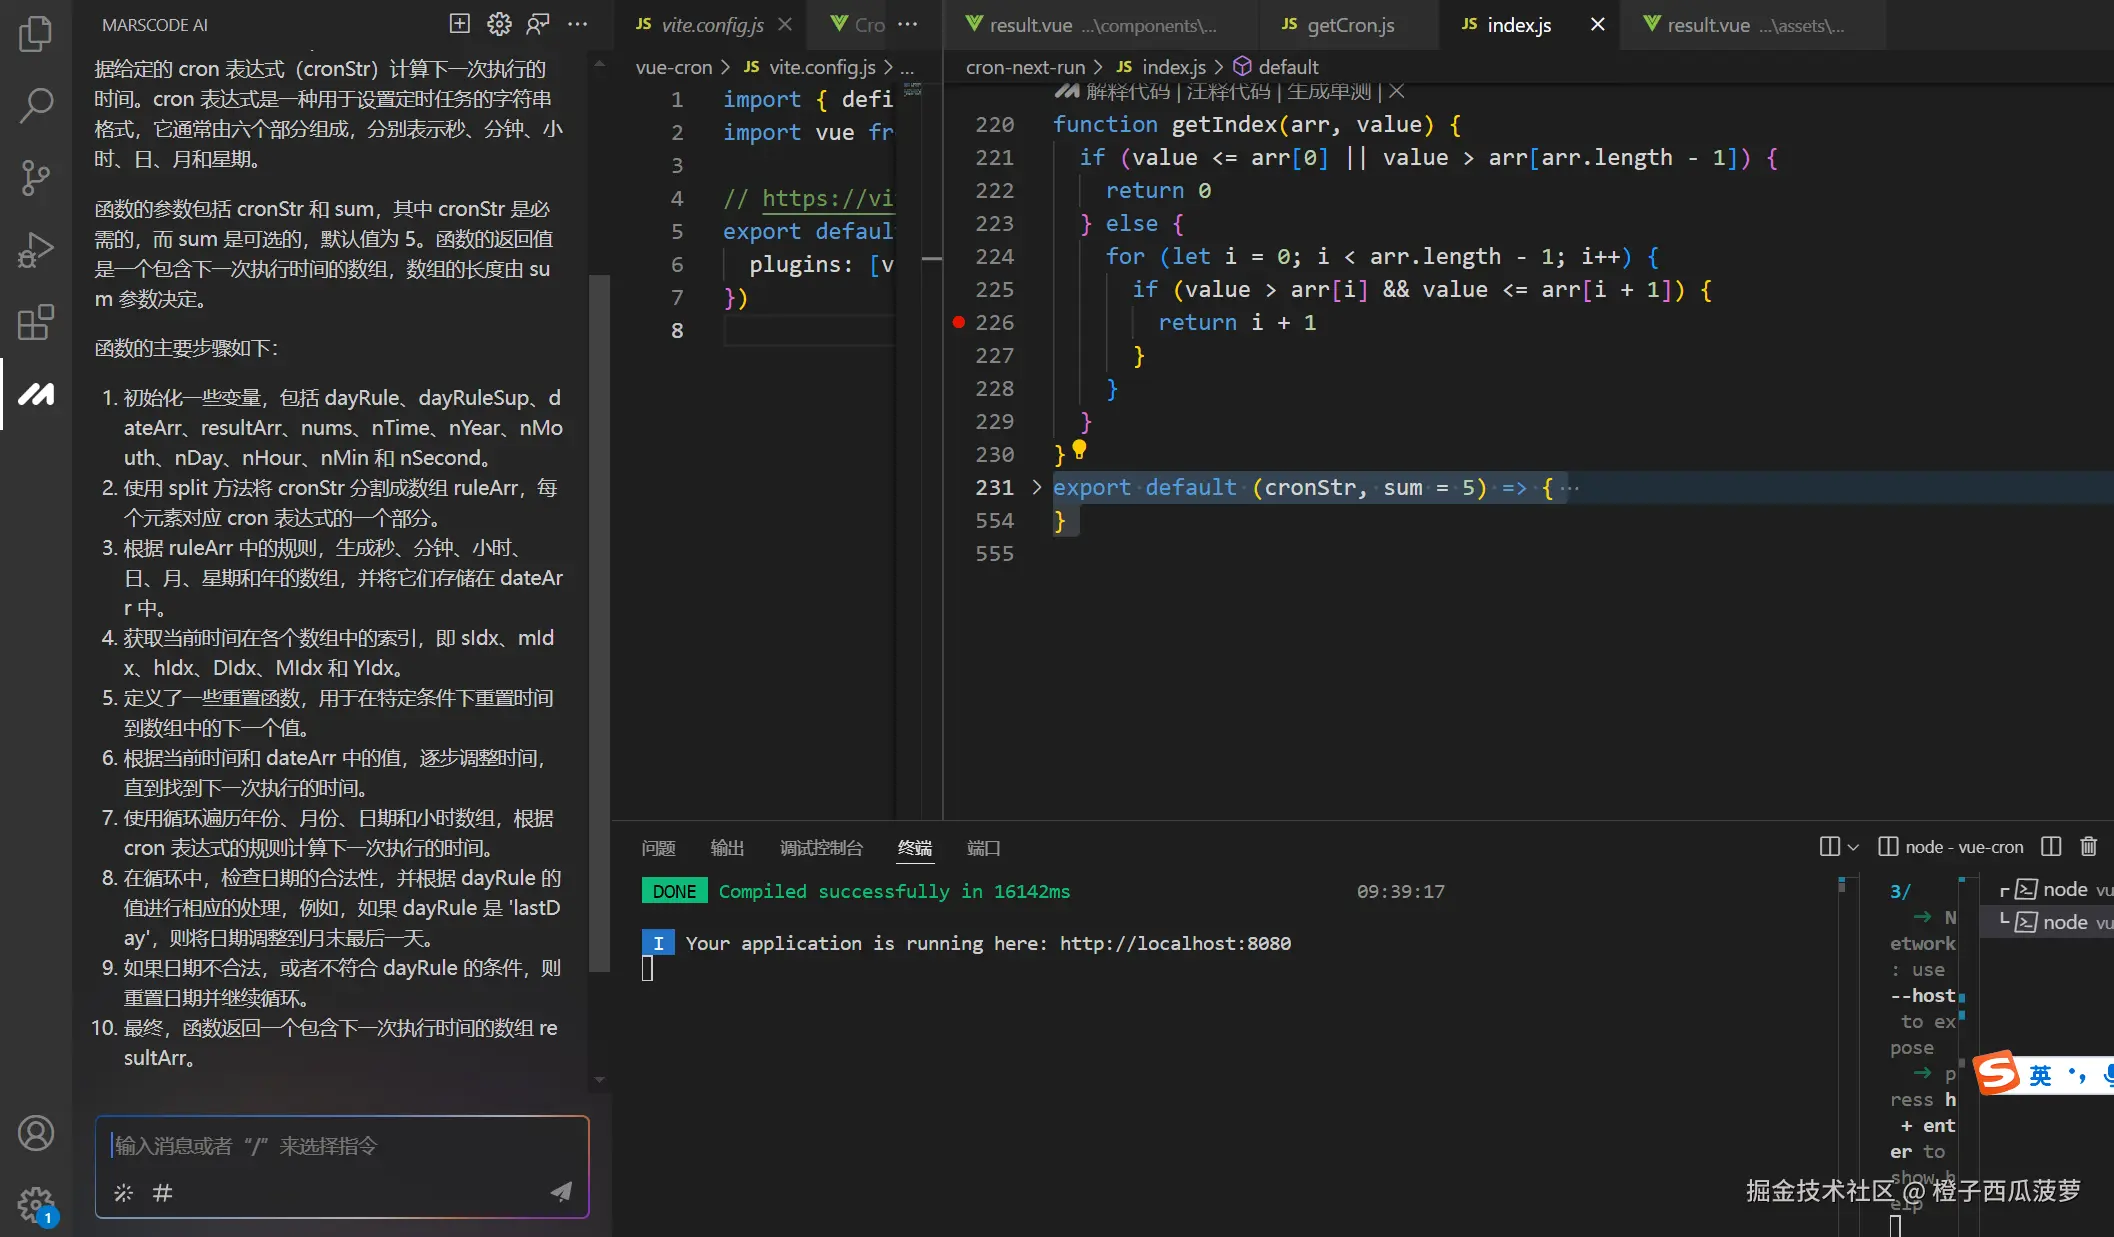Open MarsCode AI panel settings gear
Viewport: 2114px width, 1237px height.
coord(499,24)
